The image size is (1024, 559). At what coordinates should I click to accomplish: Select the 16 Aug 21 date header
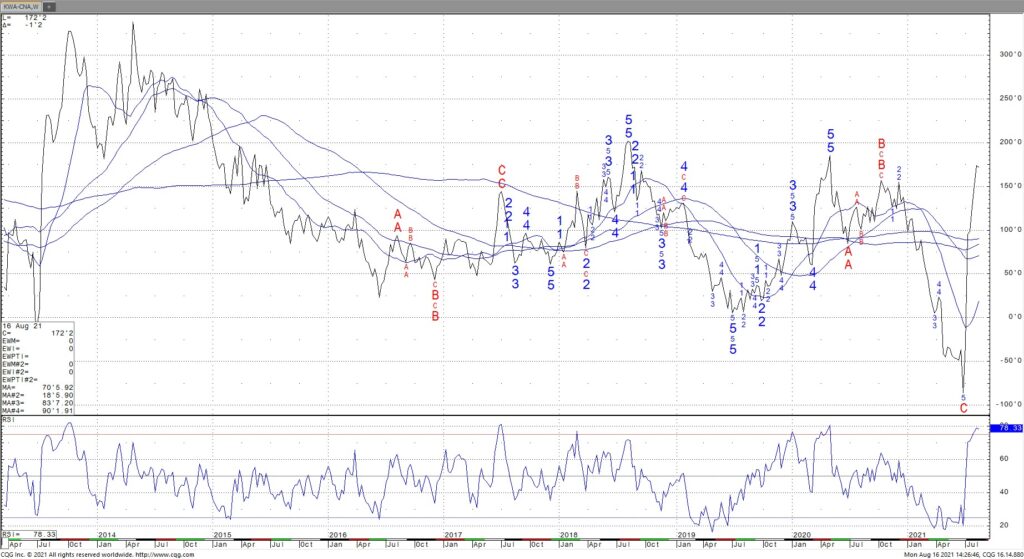pyautogui.click(x=22, y=326)
